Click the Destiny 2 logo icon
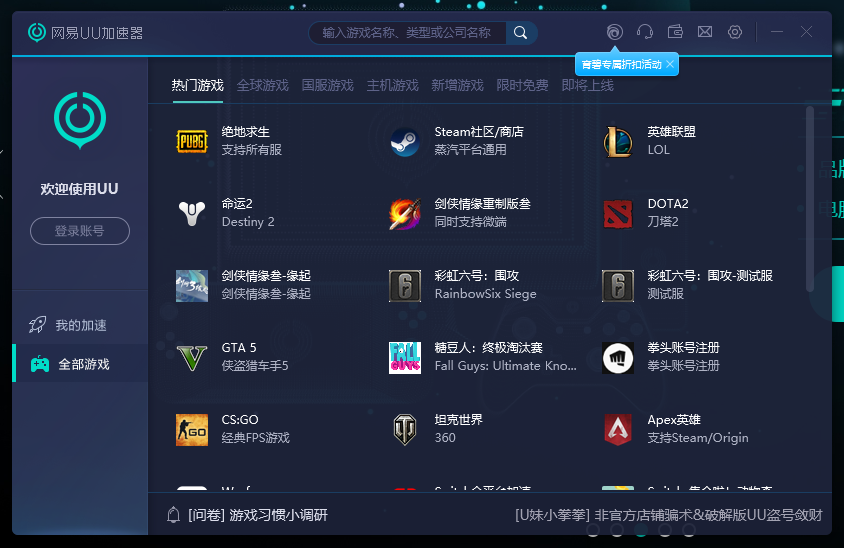Viewport: 844px width, 548px height. [x=192, y=214]
